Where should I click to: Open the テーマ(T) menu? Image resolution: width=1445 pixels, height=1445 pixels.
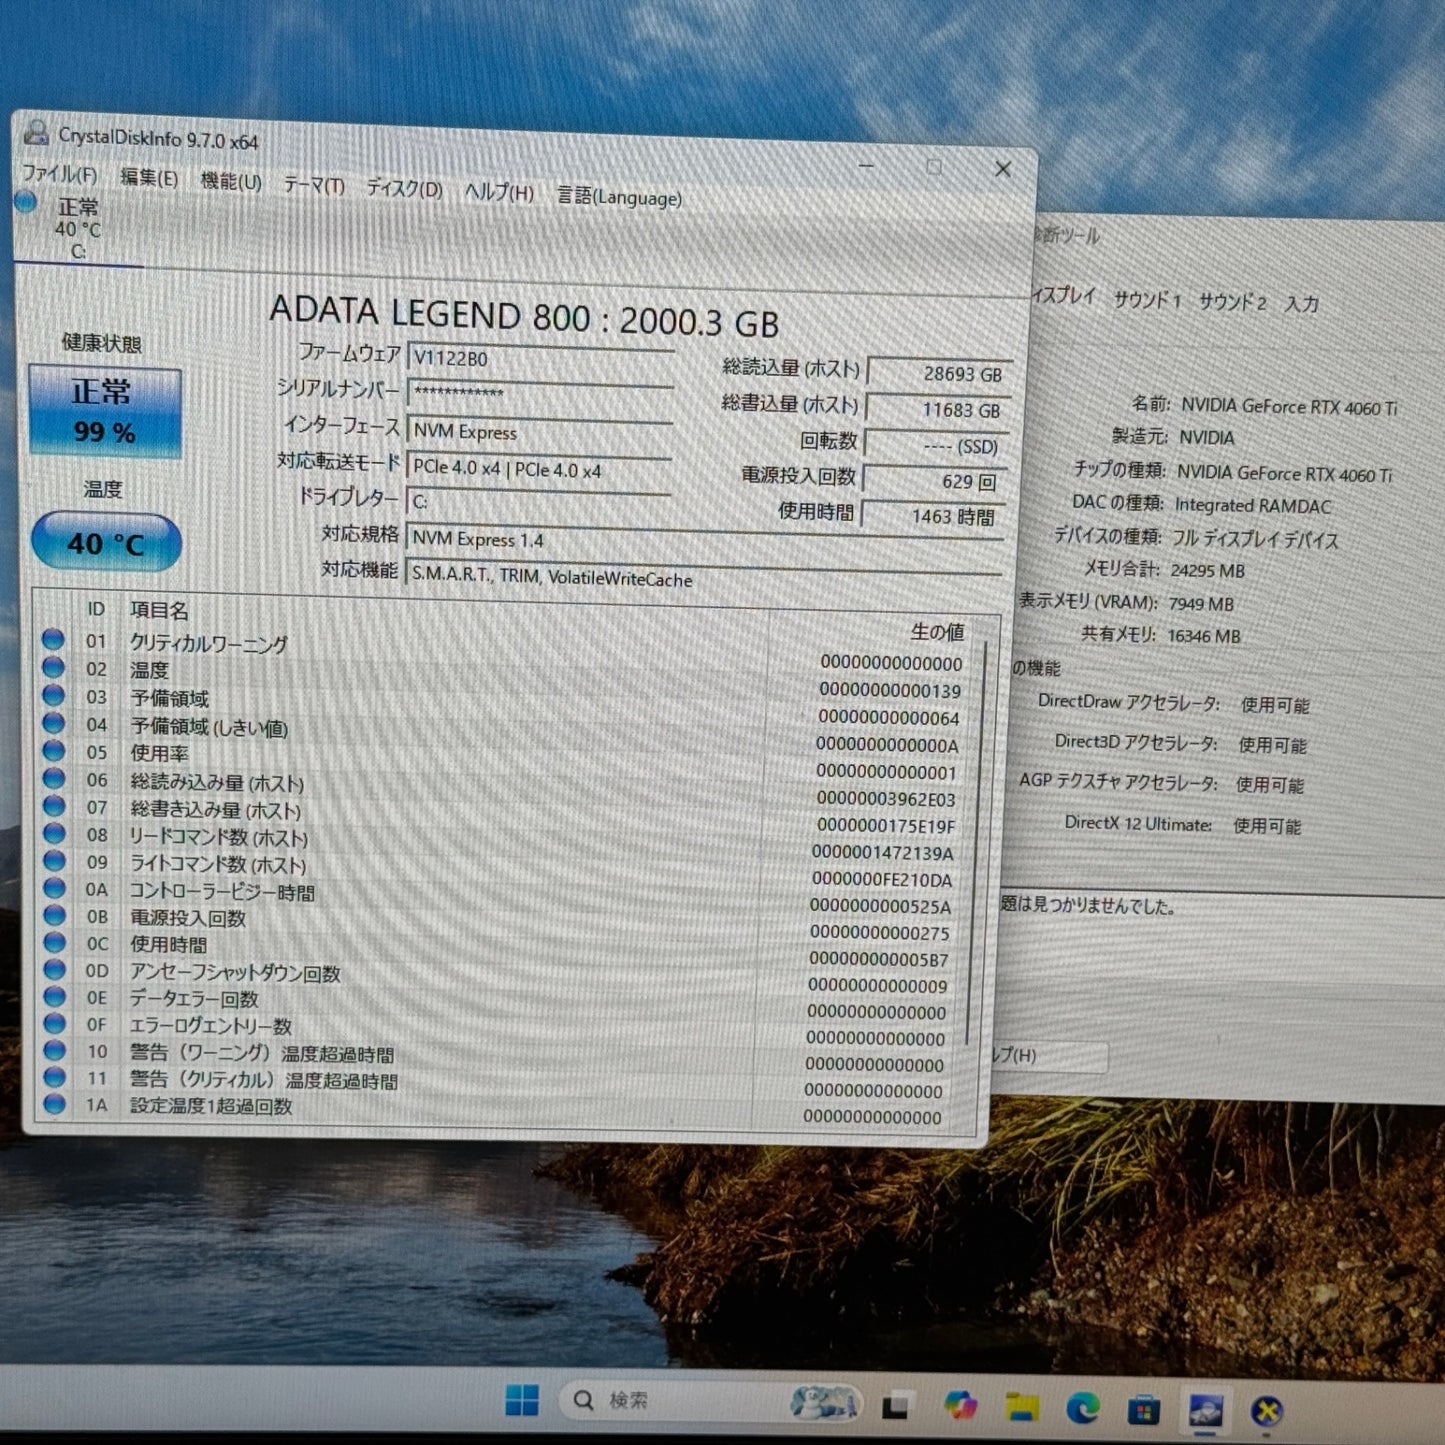point(313,185)
